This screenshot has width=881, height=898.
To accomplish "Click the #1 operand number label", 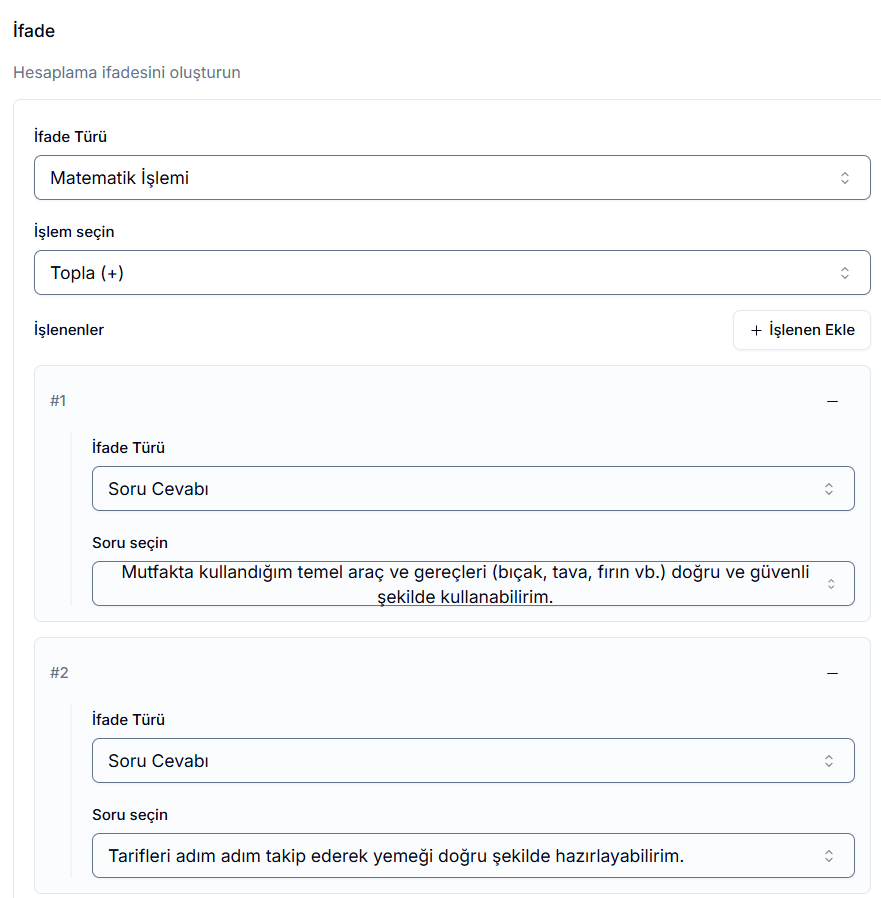I will tap(58, 401).
